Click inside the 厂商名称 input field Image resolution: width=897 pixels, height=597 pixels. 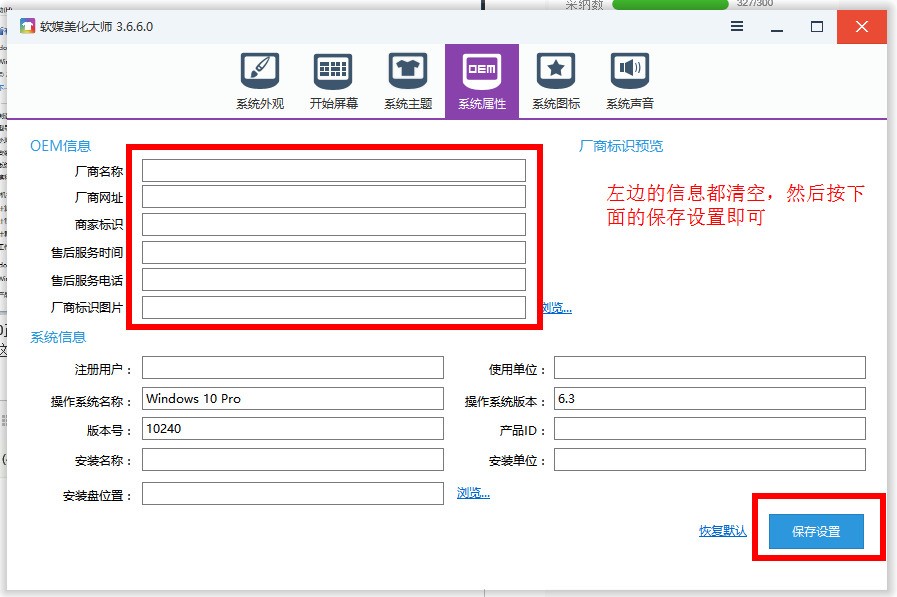pyautogui.click(x=335, y=170)
